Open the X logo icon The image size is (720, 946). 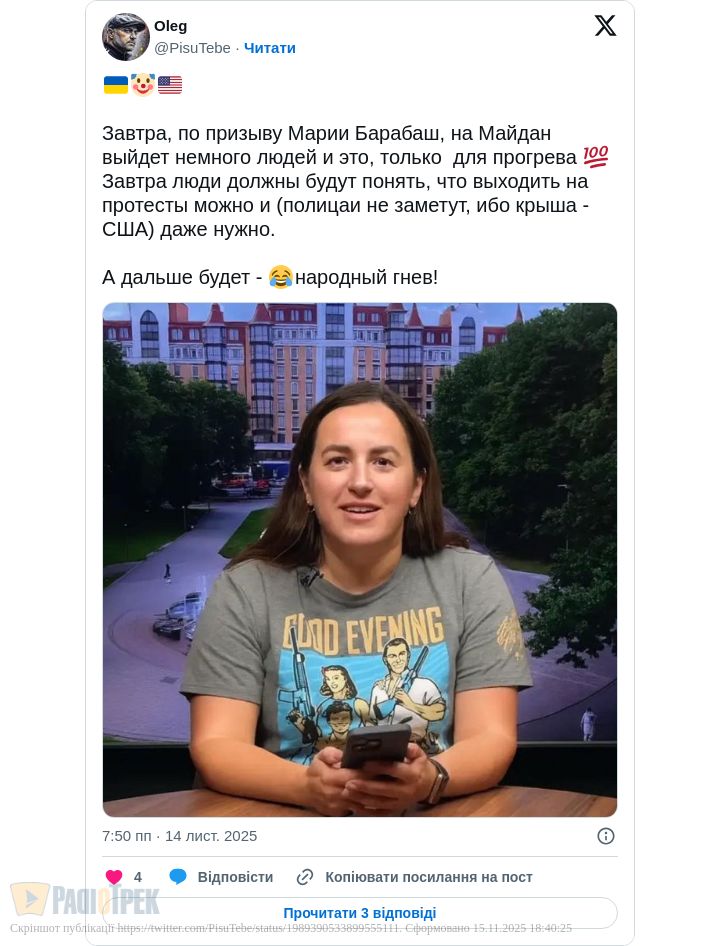tap(605, 26)
